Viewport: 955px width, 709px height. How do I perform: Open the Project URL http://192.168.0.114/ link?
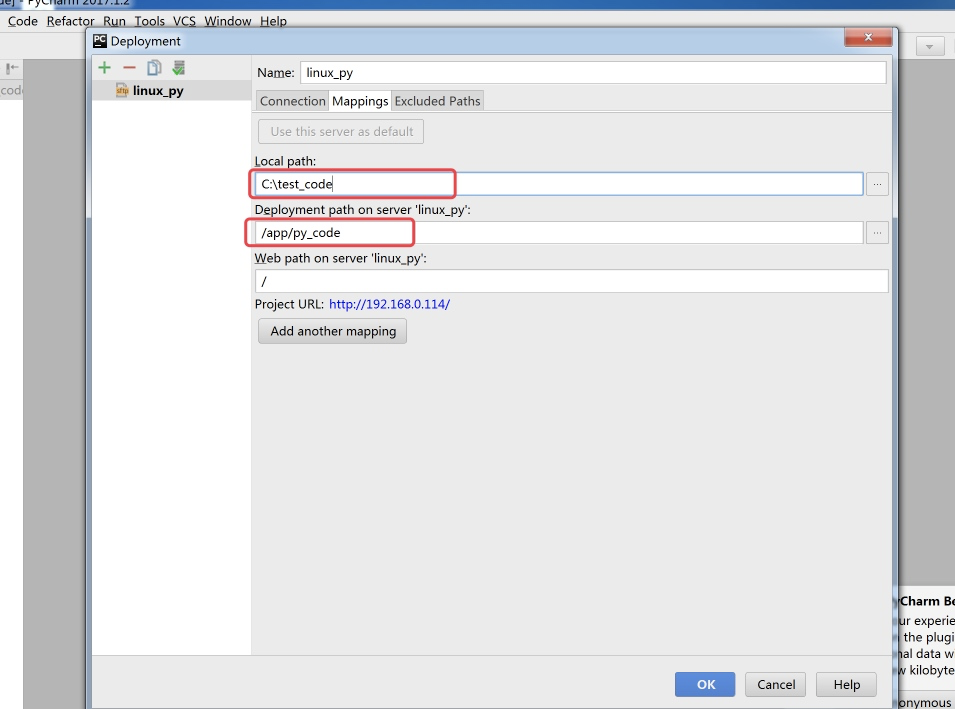click(389, 304)
